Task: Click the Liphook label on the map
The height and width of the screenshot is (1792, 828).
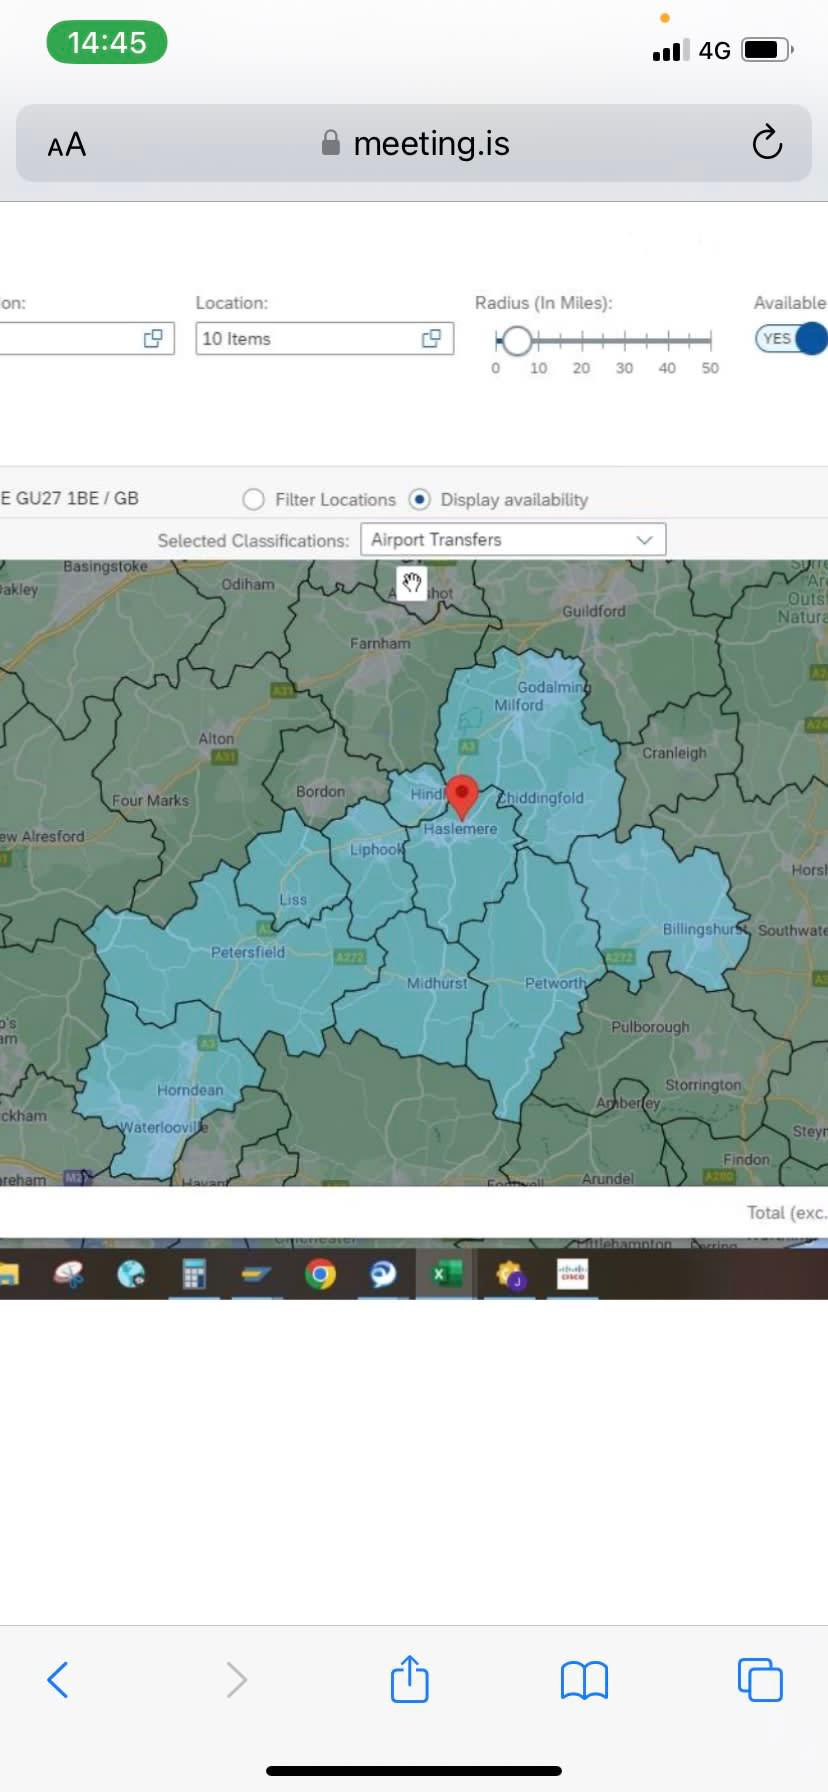Action: [376, 849]
